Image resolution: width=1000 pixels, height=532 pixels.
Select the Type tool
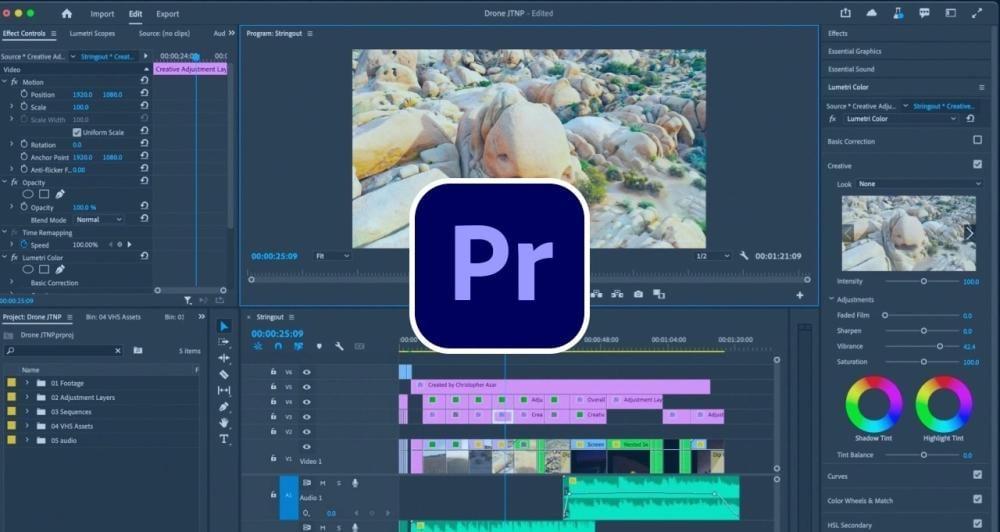click(224, 439)
